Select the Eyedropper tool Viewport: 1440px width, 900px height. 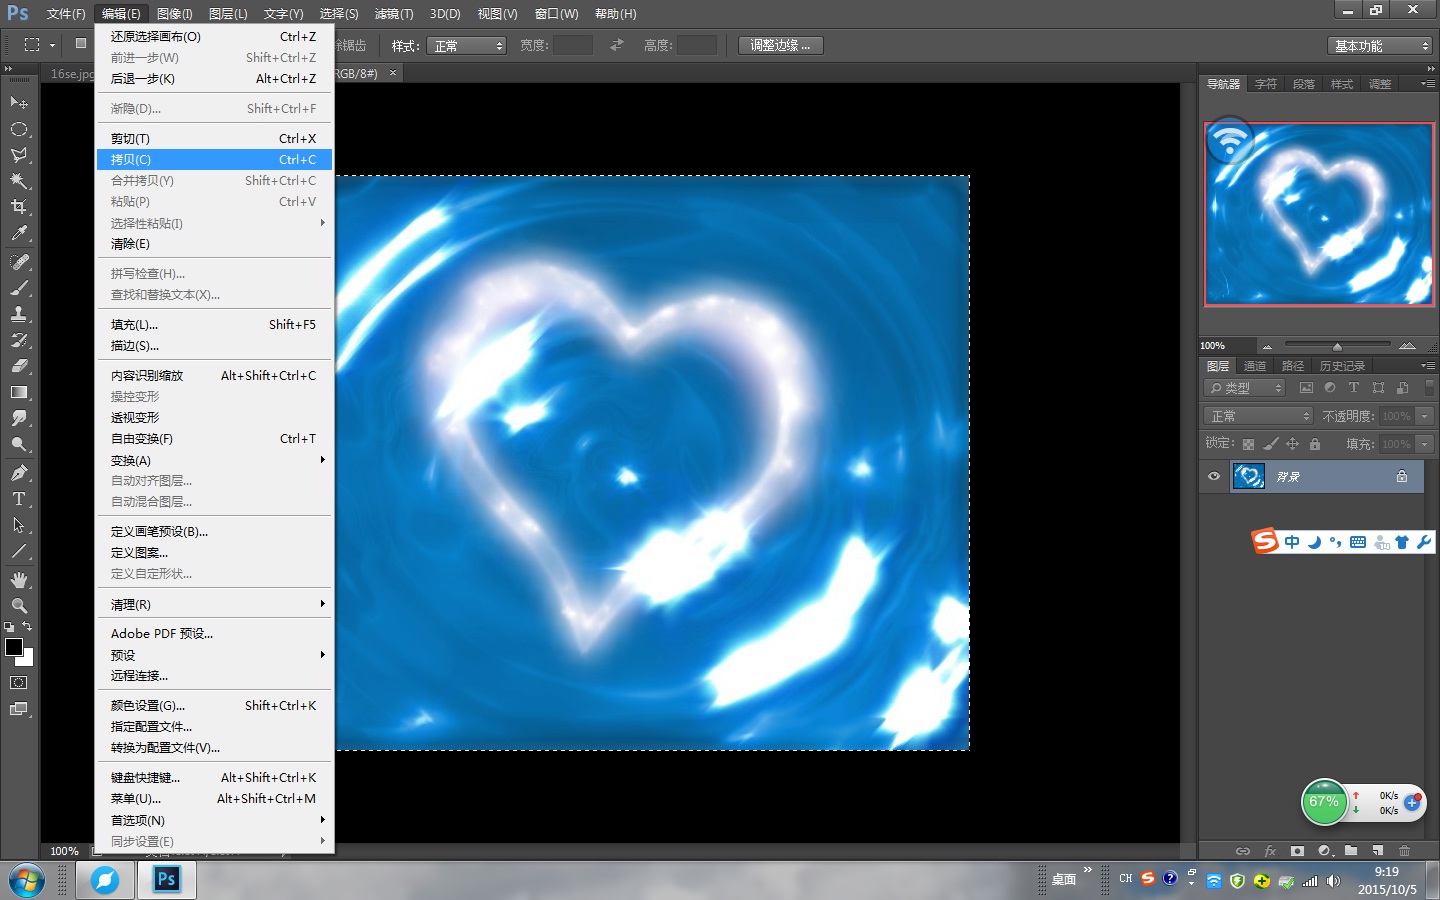19,233
